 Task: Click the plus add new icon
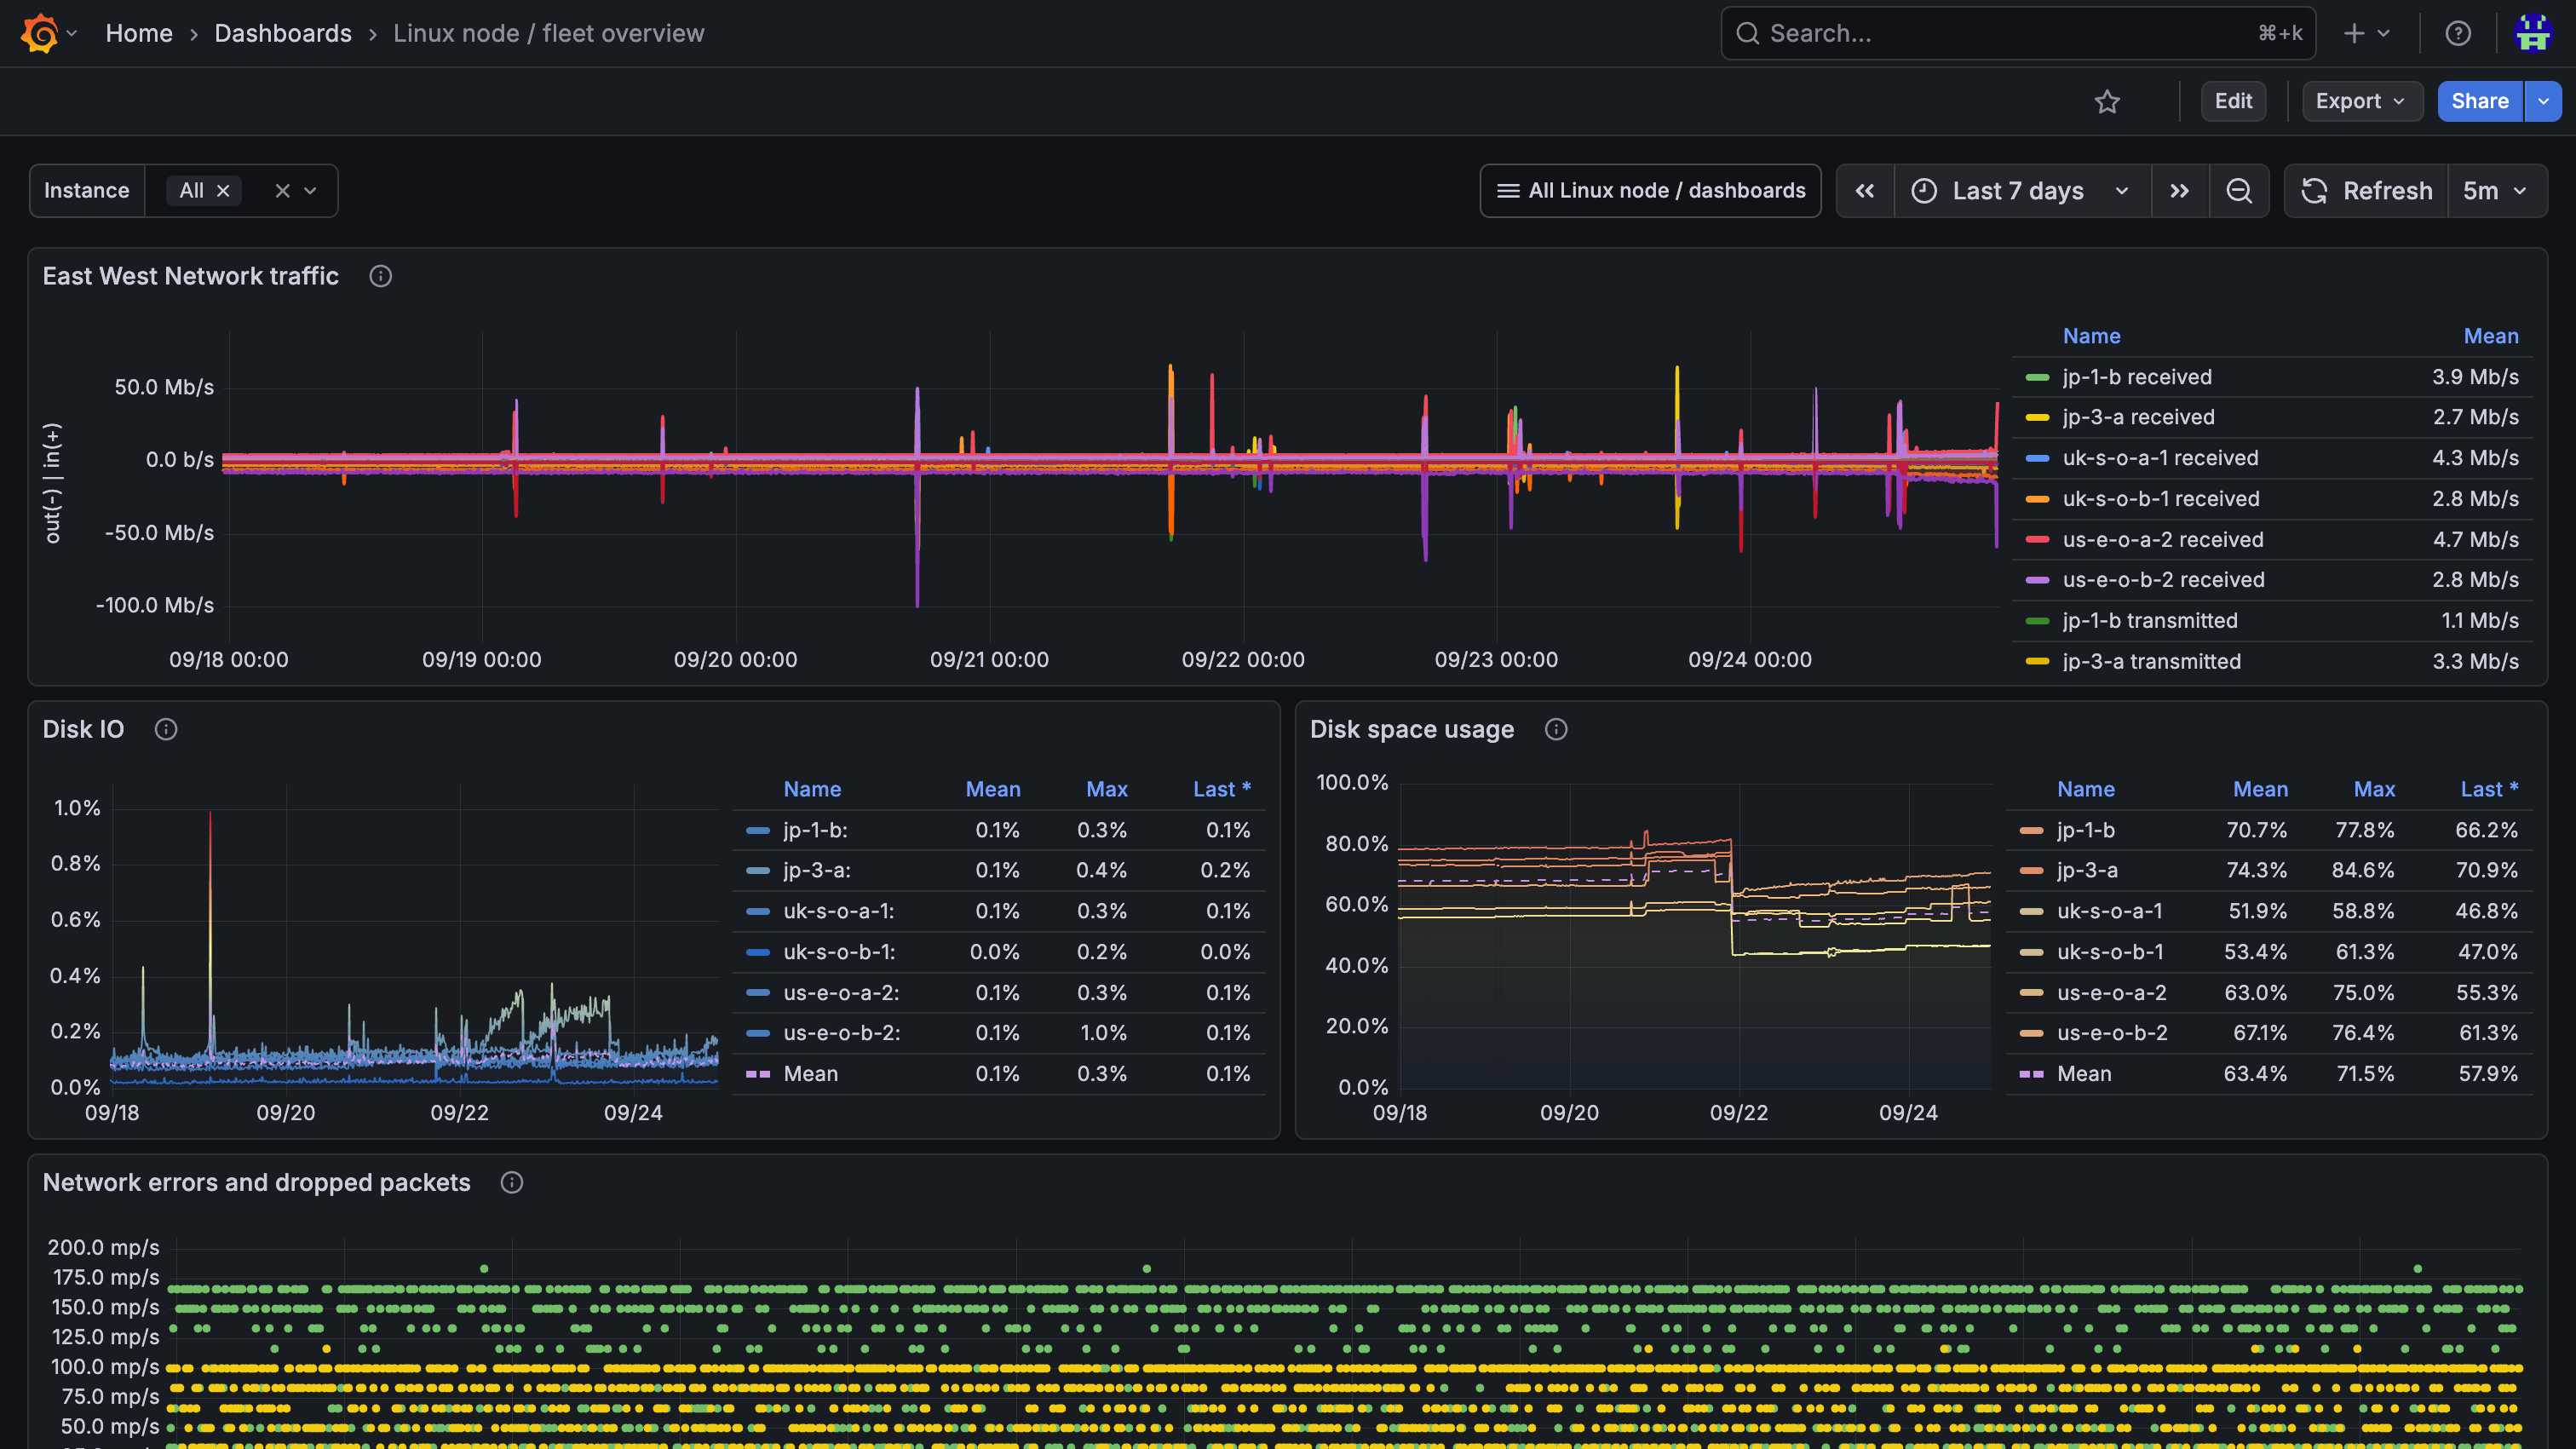[2354, 33]
